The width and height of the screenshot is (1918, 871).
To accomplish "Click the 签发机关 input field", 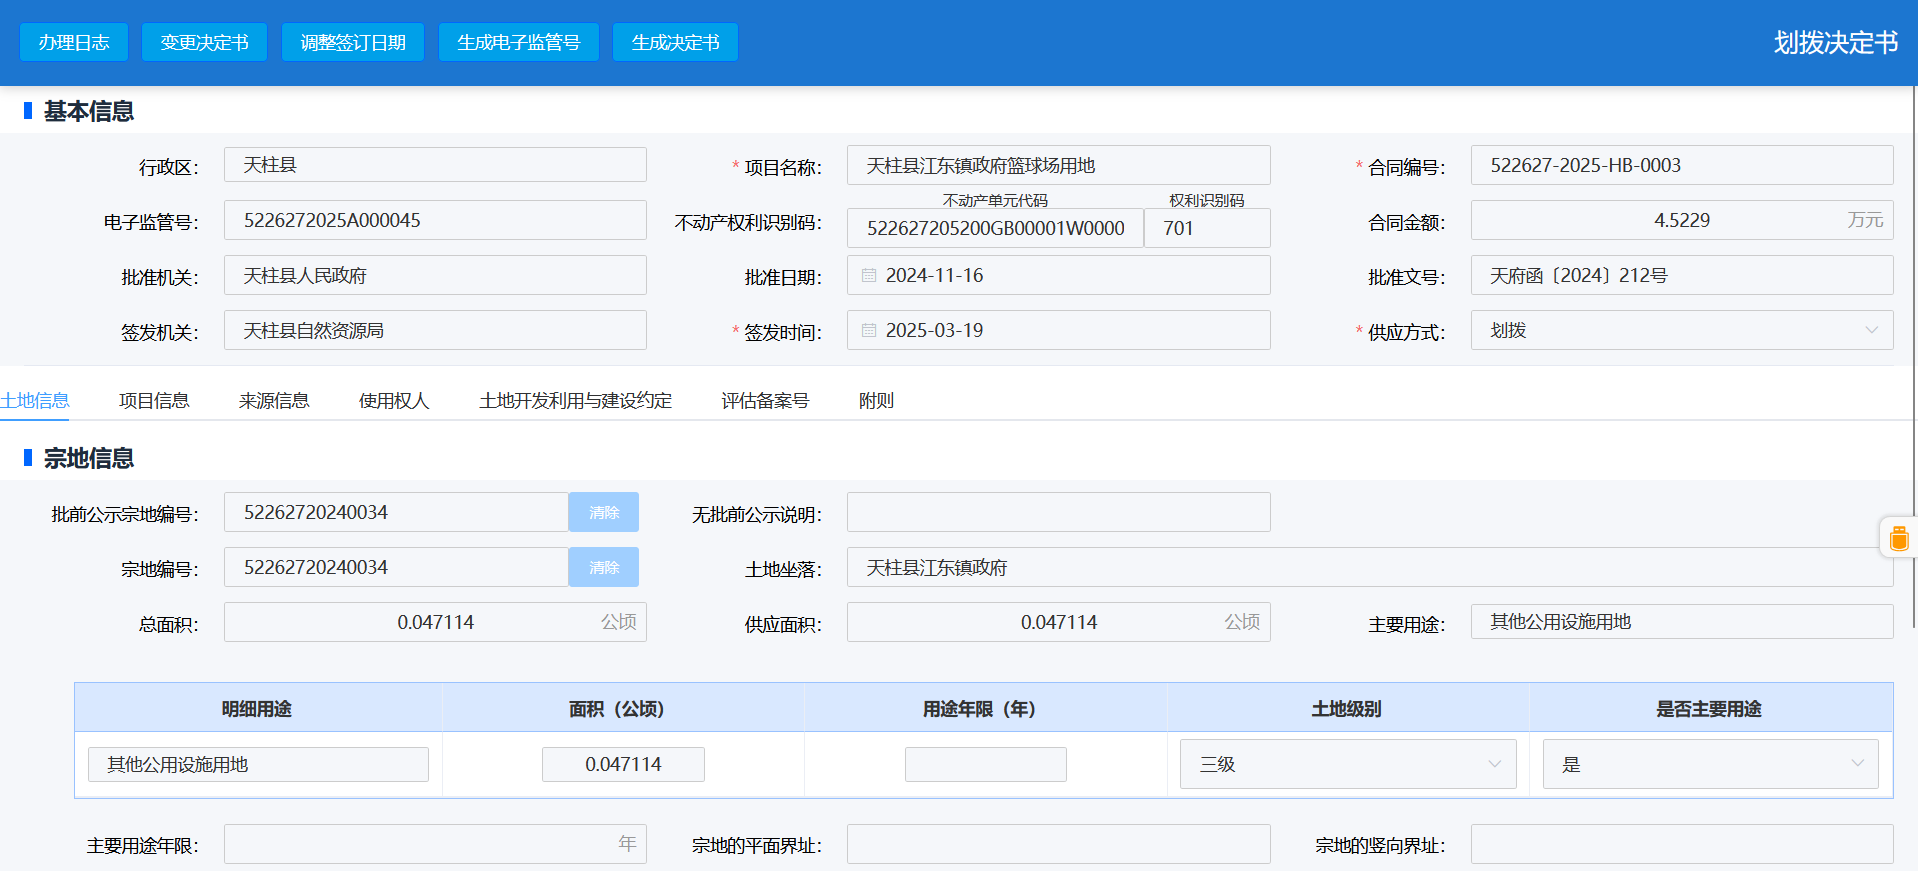I will point(435,330).
